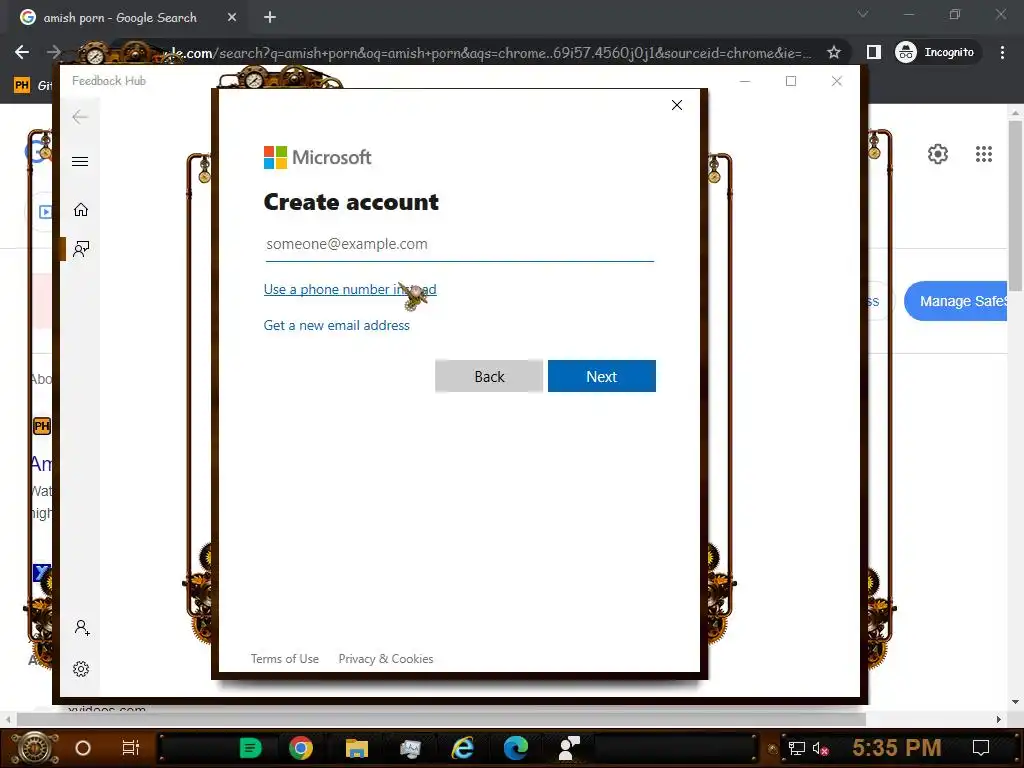This screenshot has width=1024, height=768.
Task: Minimize the Feedback Hub window
Action: click(744, 81)
